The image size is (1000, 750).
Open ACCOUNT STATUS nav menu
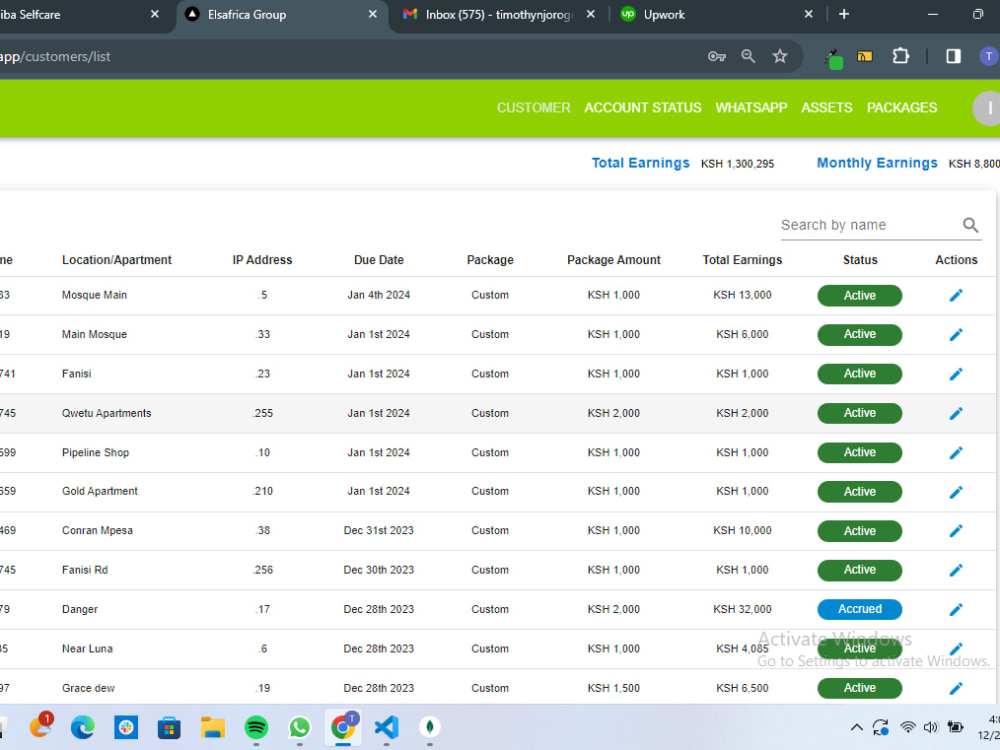643,108
